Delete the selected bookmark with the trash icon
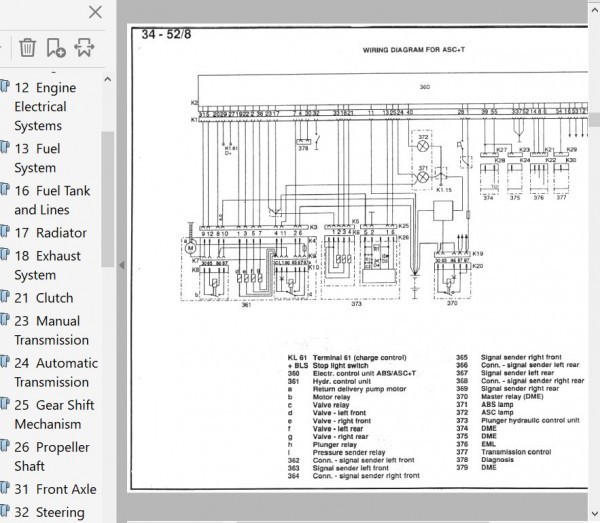The image size is (600, 523). 28,47
